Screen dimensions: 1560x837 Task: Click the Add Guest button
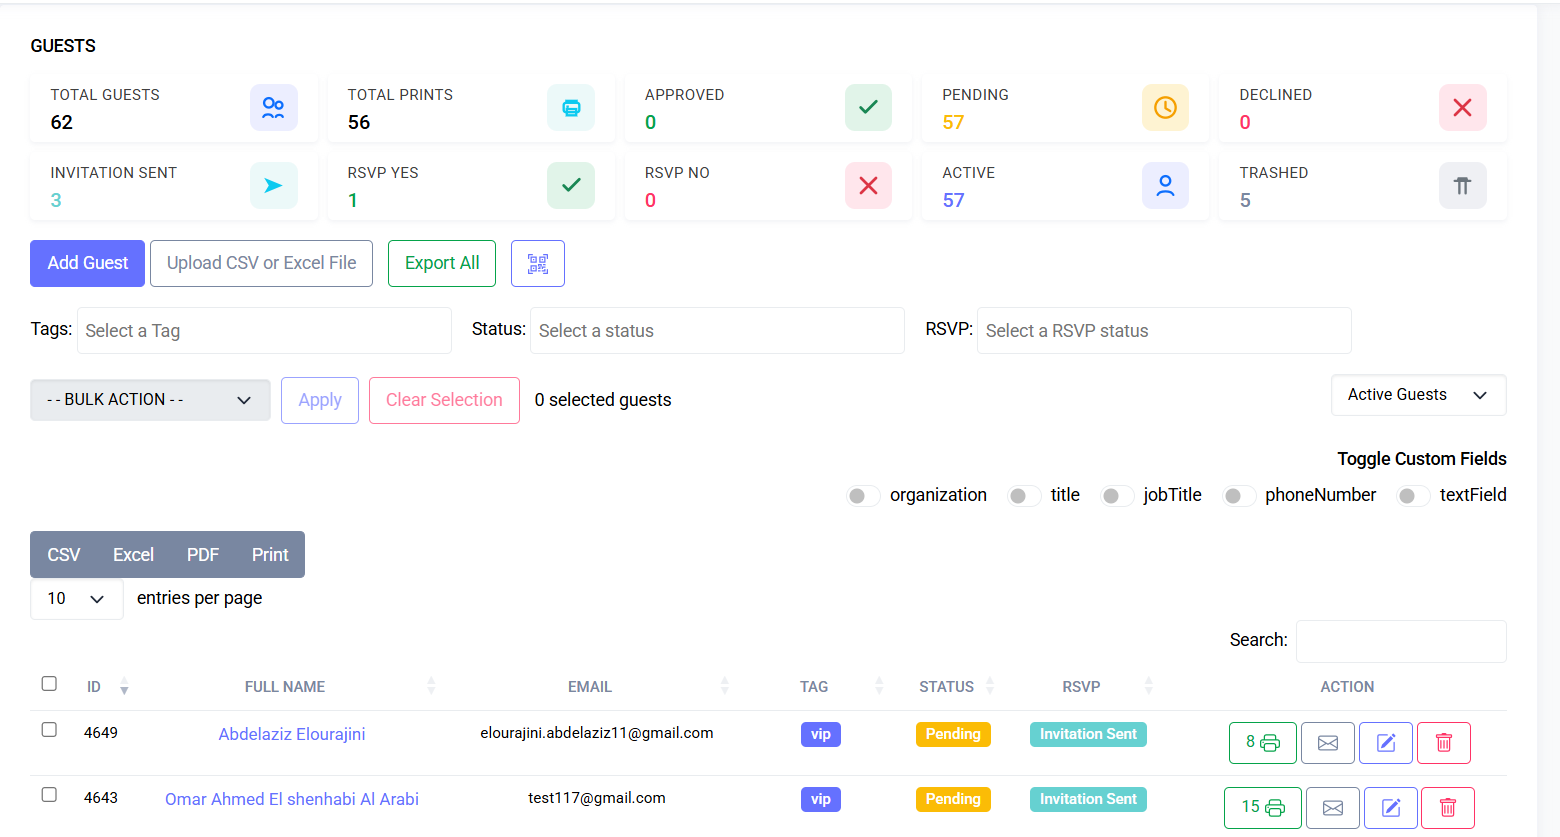click(x=87, y=263)
